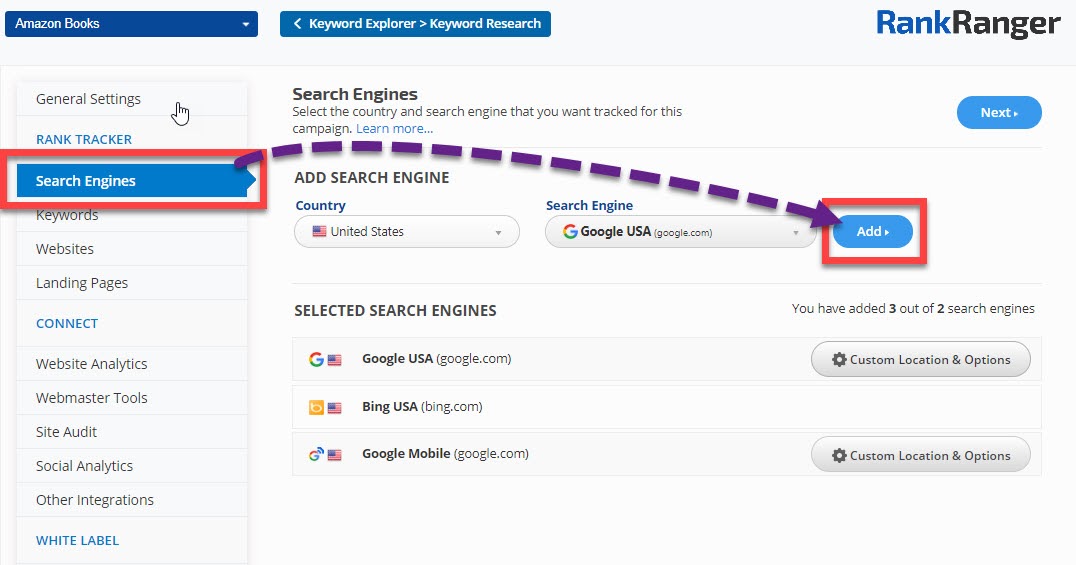Go to Websites in sidebar
Screen dimensions: 1076x565
pos(65,249)
